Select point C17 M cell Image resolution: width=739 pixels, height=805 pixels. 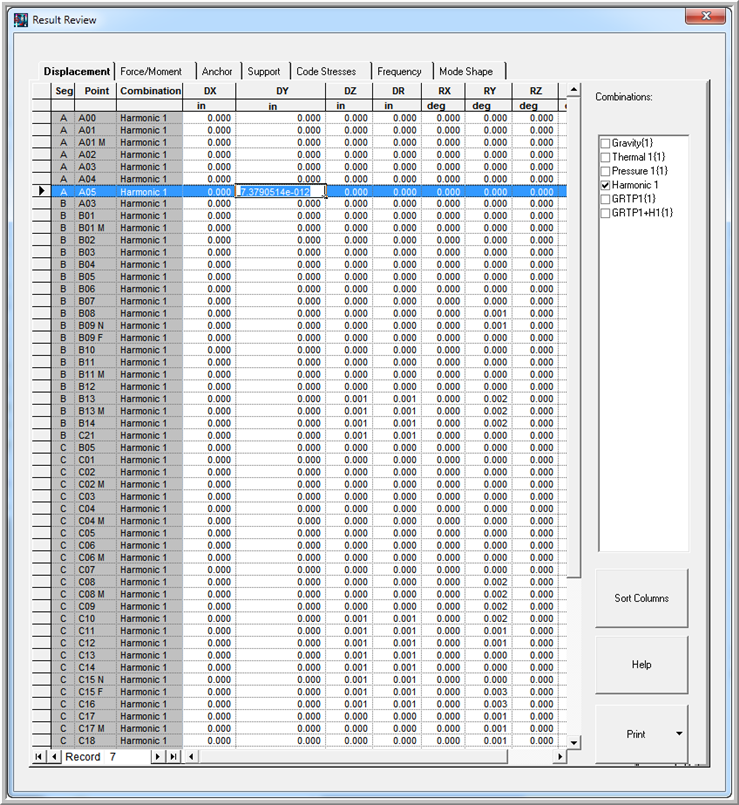click(x=96, y=729)
